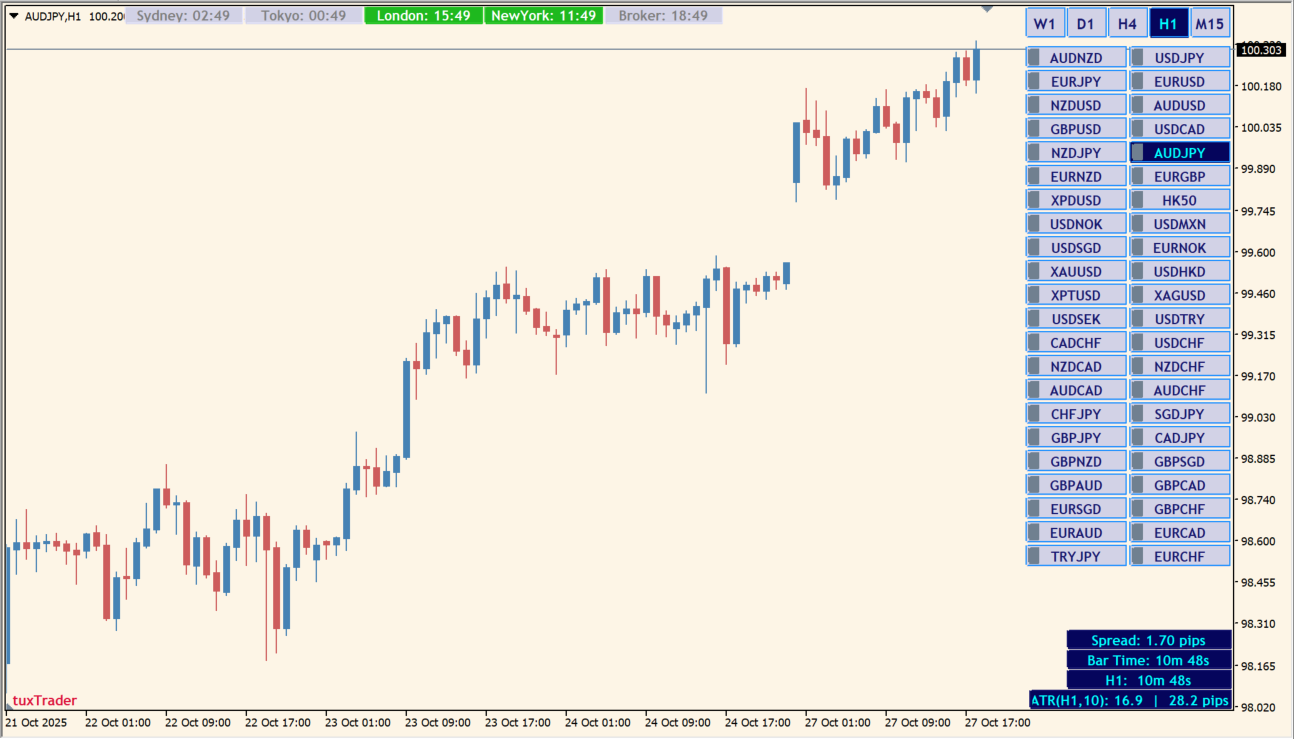The image size is (1294, 739).
Task: Toggle the gray square on EURUSD button
Action: click(x=1138, y=82)
